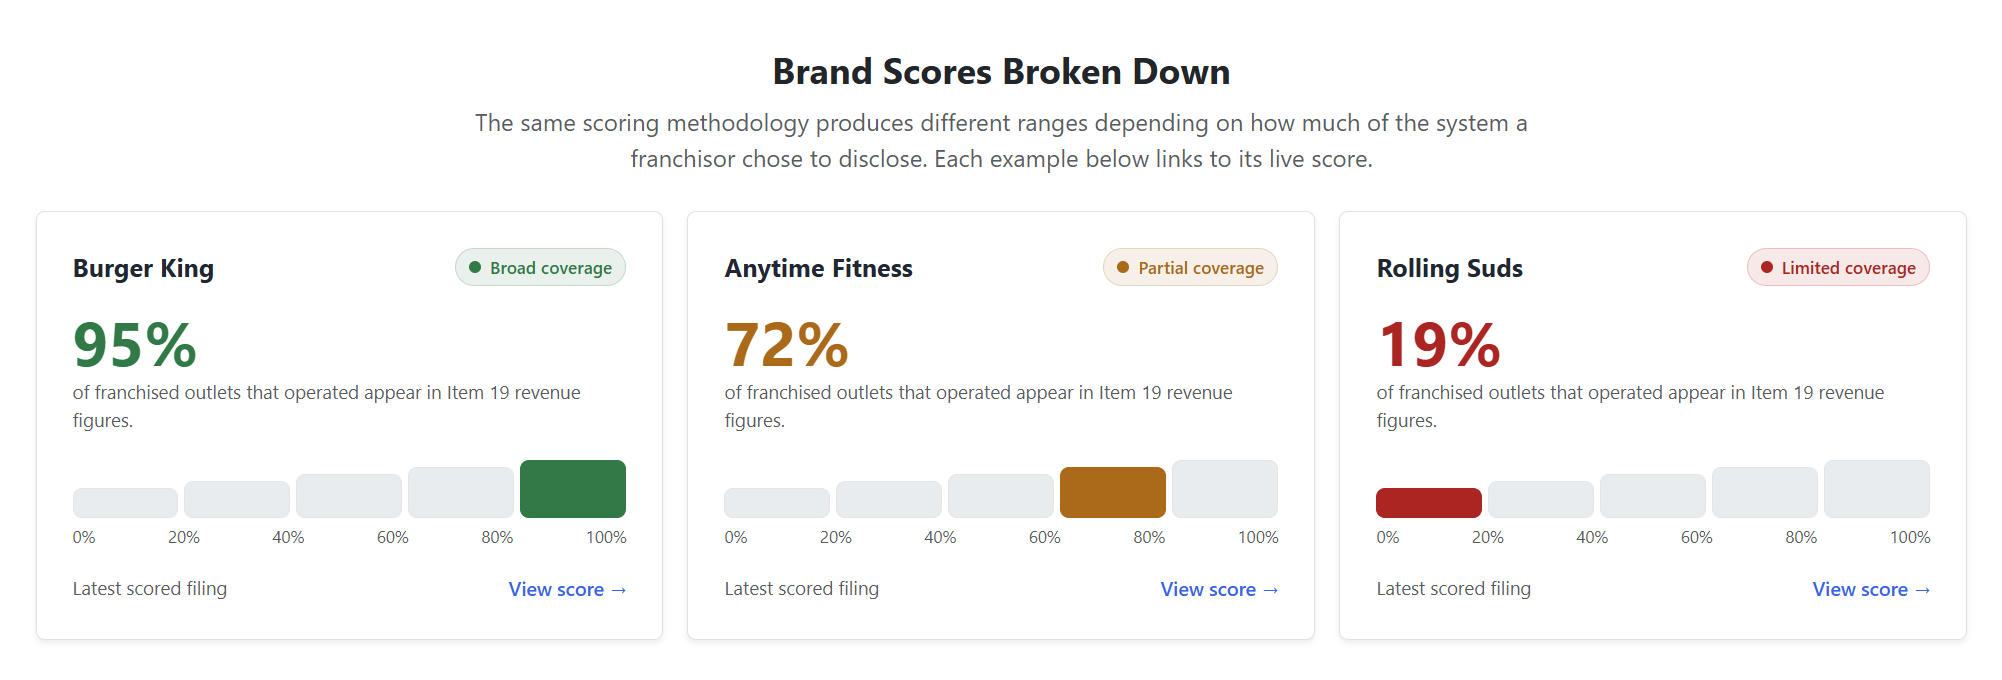
Task: Click the 95% score figure
Action: point(135,345)
